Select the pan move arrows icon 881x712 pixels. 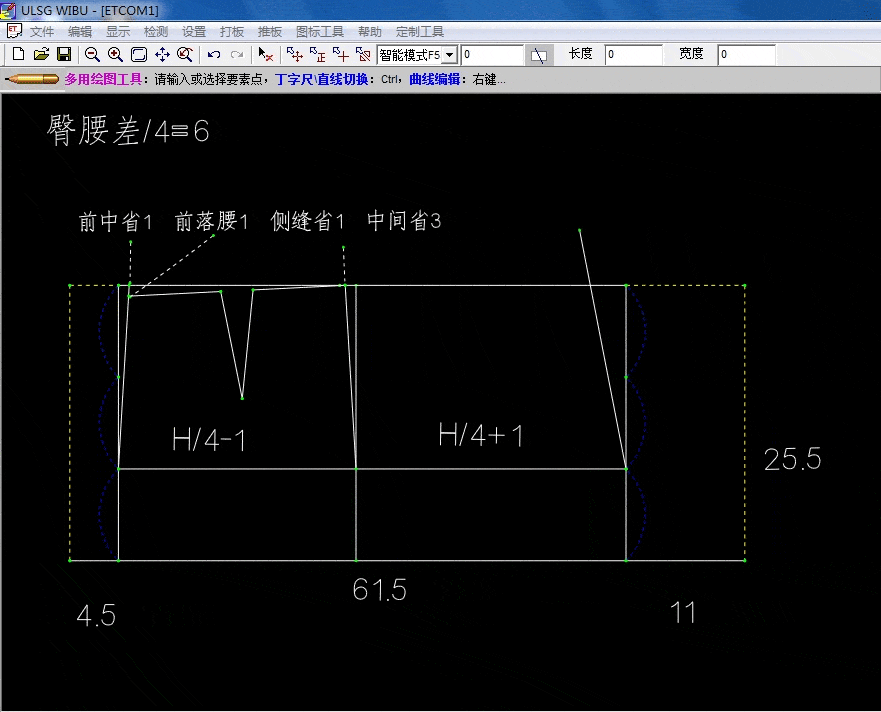click(162, 54)
